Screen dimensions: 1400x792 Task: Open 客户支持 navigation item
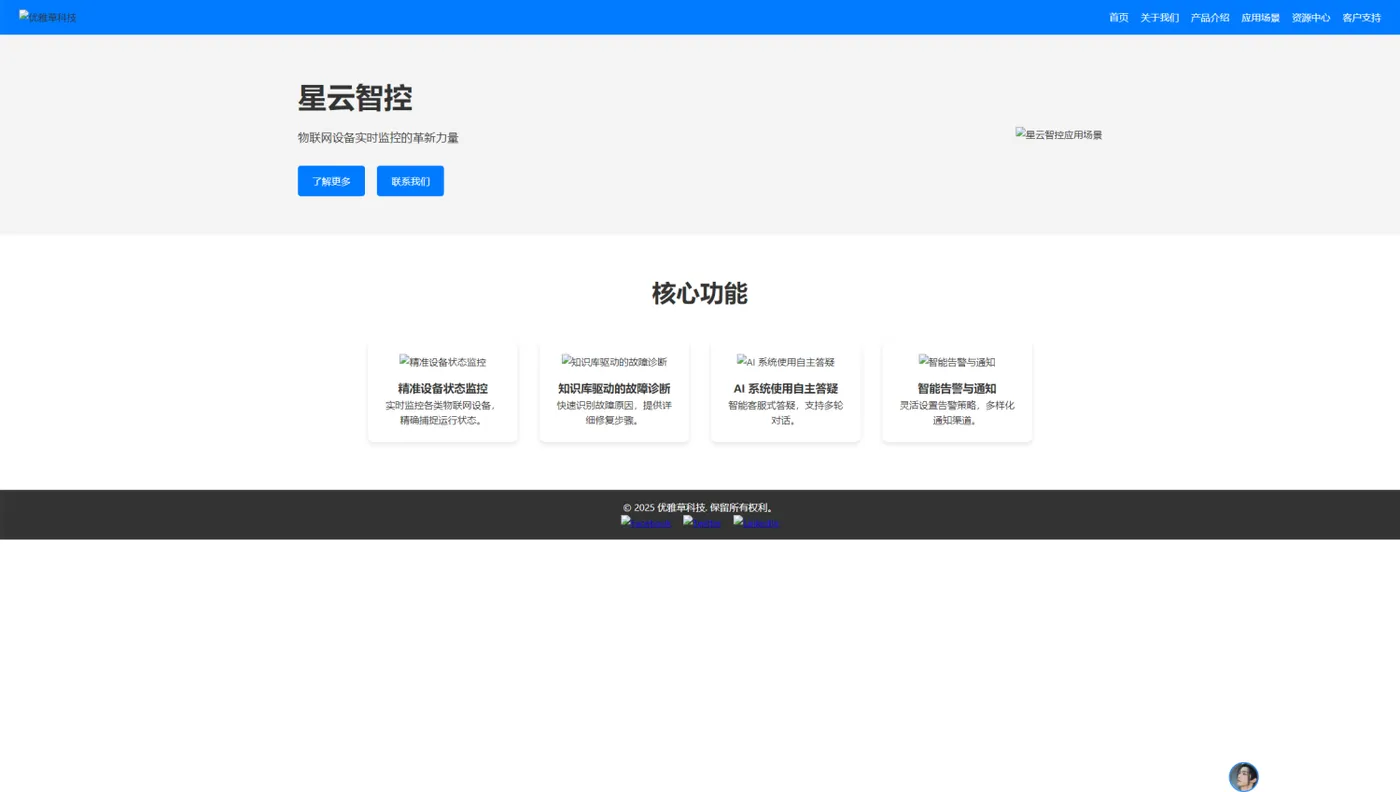[1362, 18]
